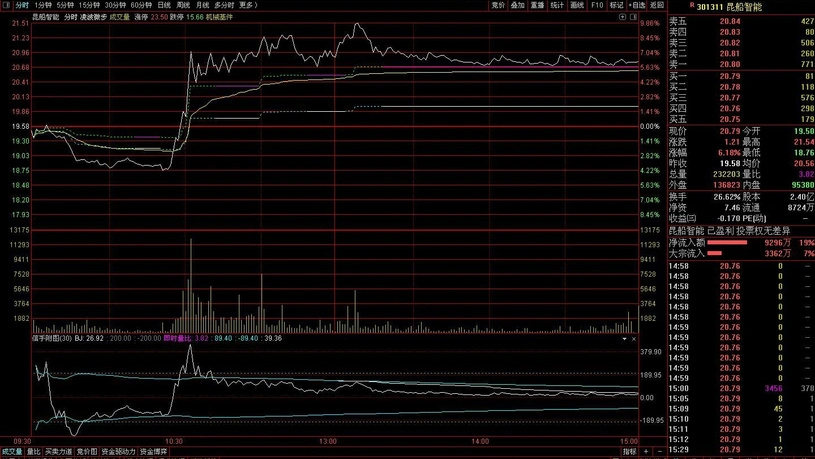Click the 15:29 trade row
Screen dimensions: 815x459
click(741, 450)
